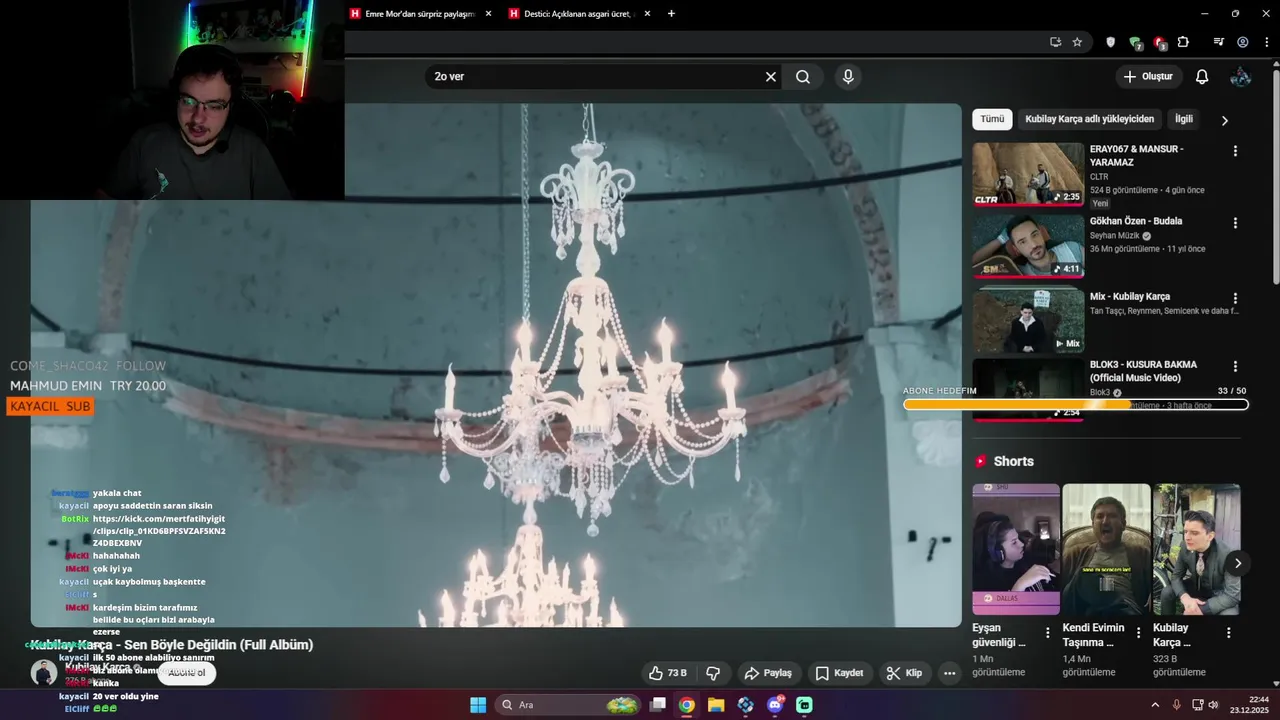
Task: Open Chrome three-dot menu
Action: click(x=1267, y=42)
